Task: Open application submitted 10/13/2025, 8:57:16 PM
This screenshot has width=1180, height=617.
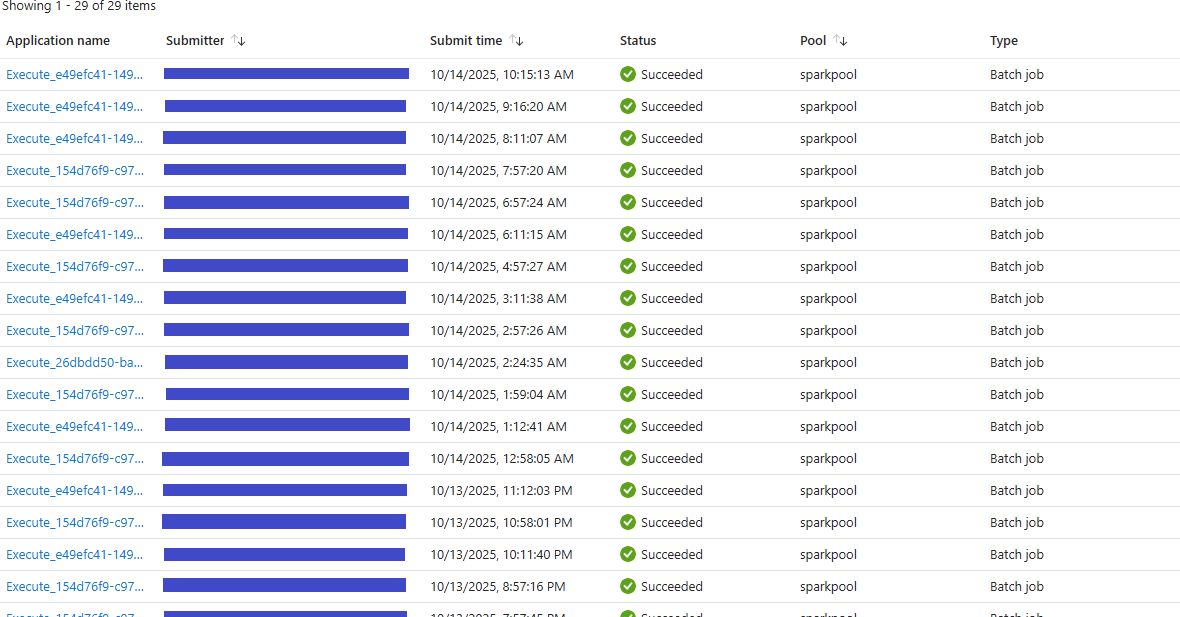Action: click(x=75, y=586)
